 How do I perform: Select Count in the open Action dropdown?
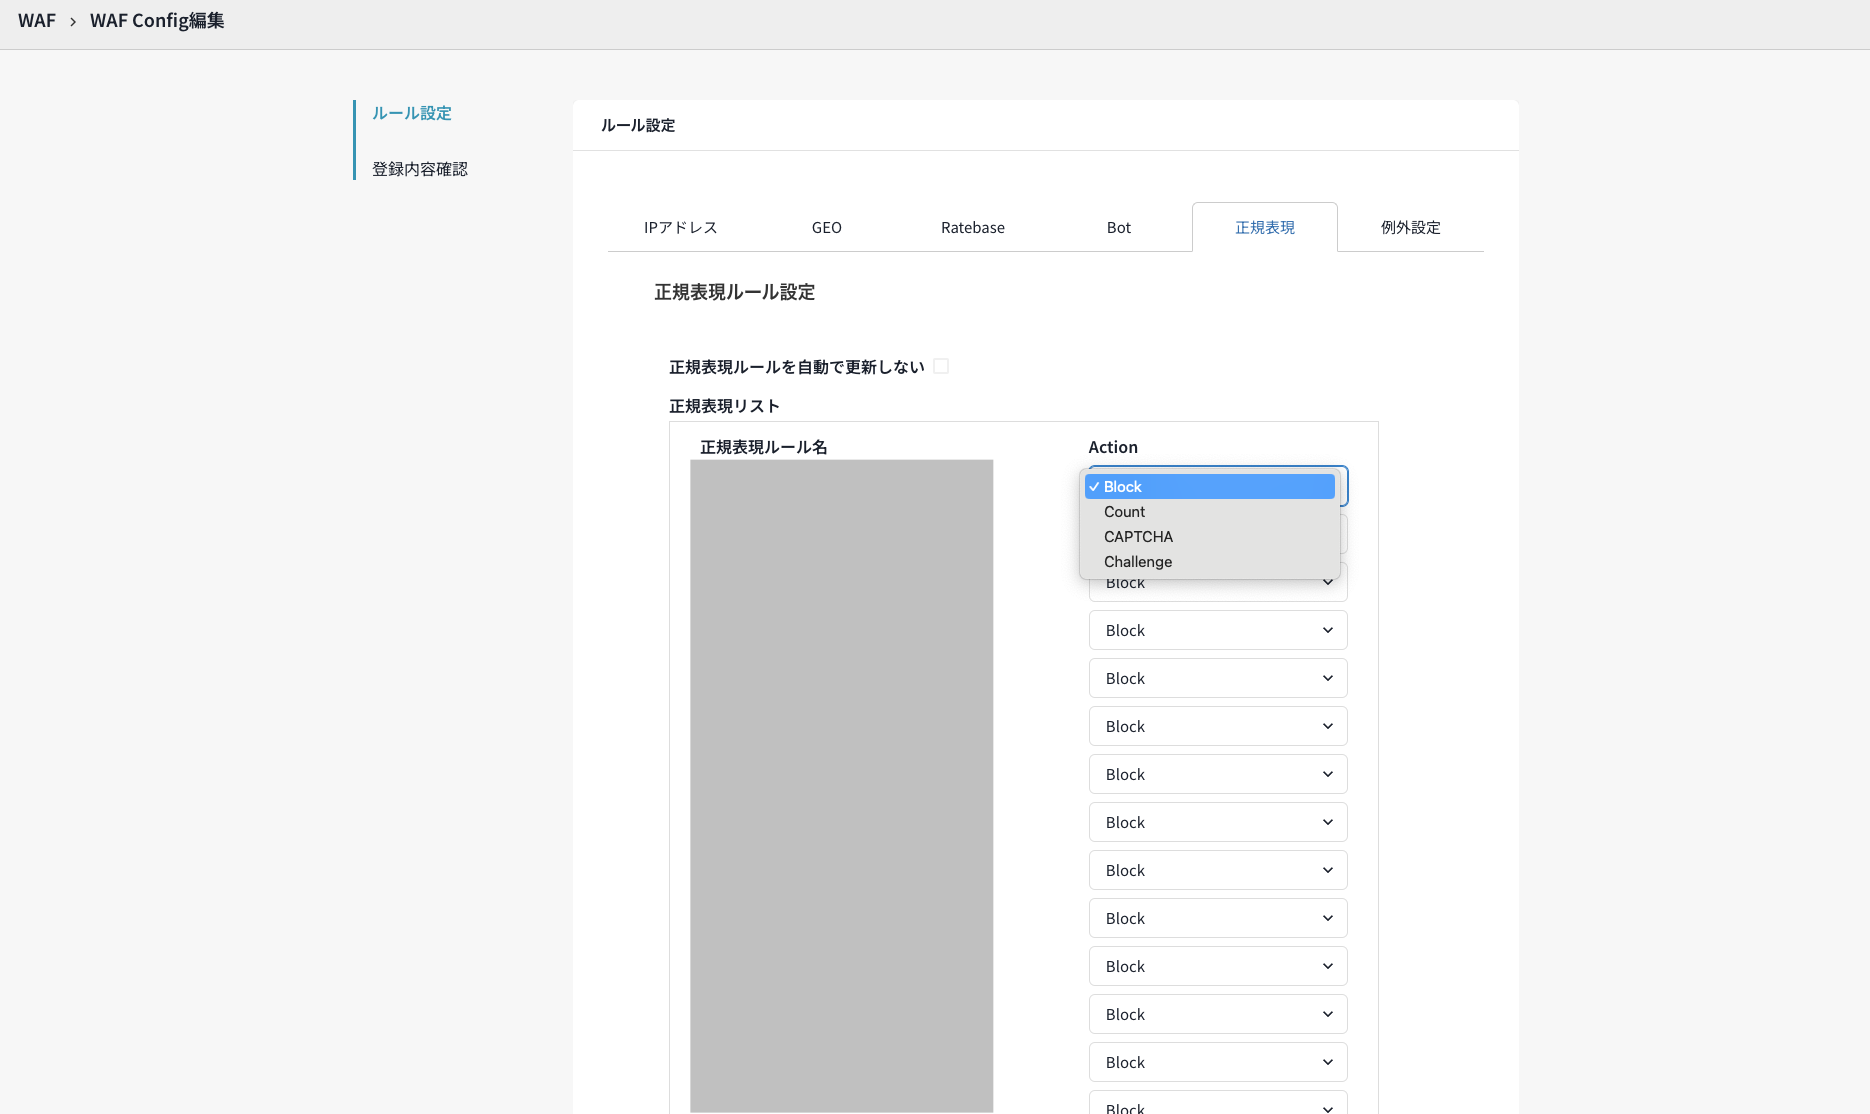tap(1124, 512)
